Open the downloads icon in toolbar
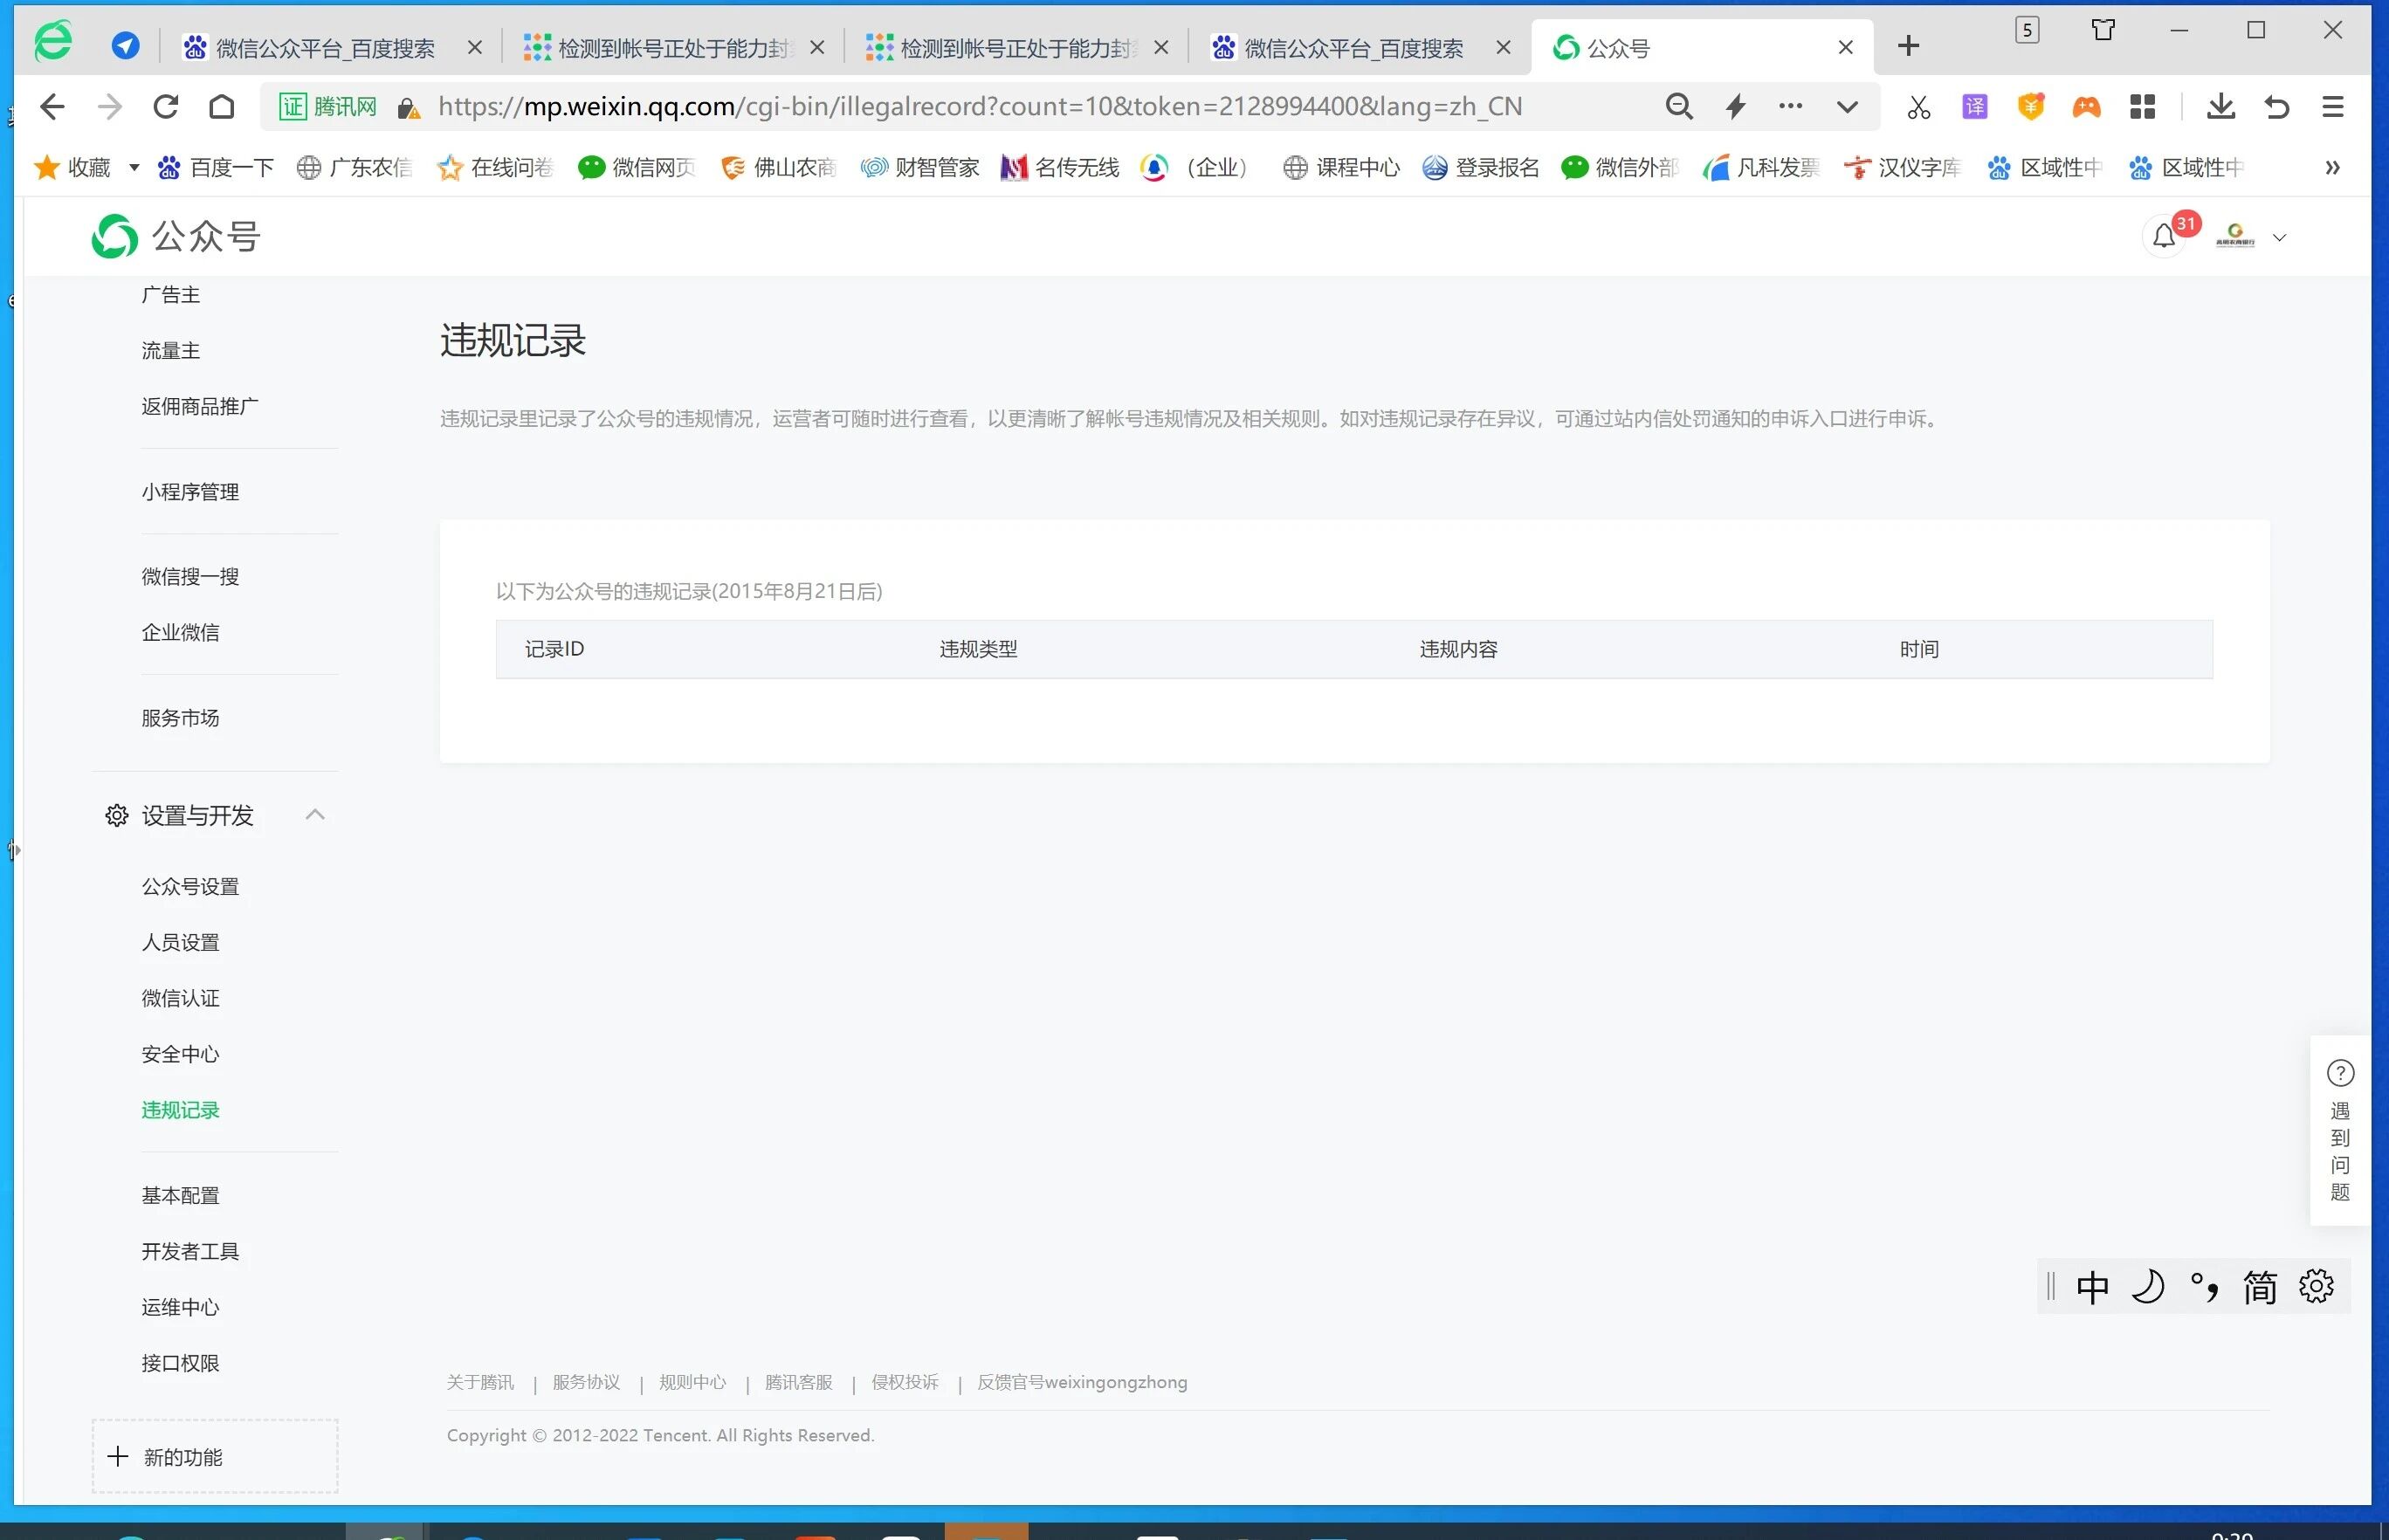This screenshot has height=1540, width=2389. pyautogui.click(x=2220, y=107)
